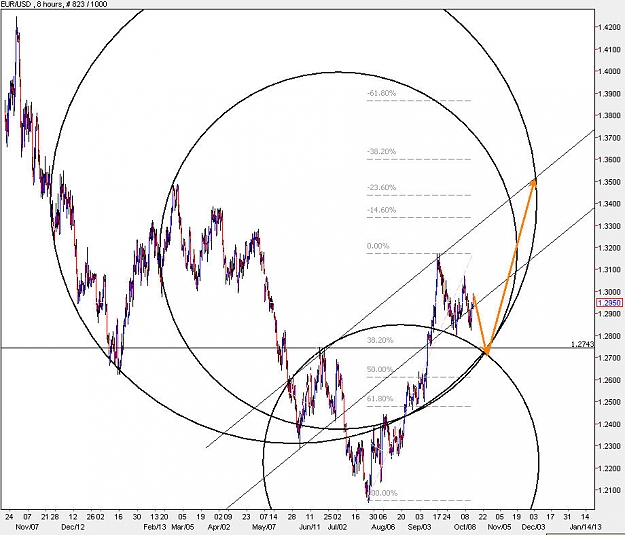The image size is (625, 535).
Task: Click the 1.2200 price axis label
Action: coord(609,468)
